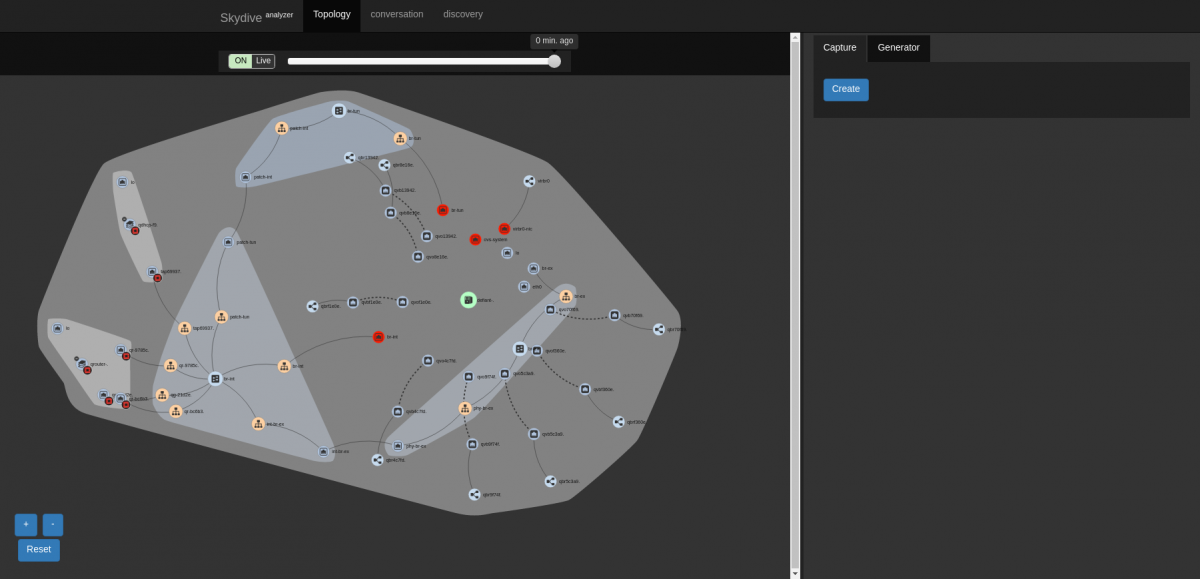Reset the topology view
The width and height of the screenshot is (1200, 579).
click(38, 549)
